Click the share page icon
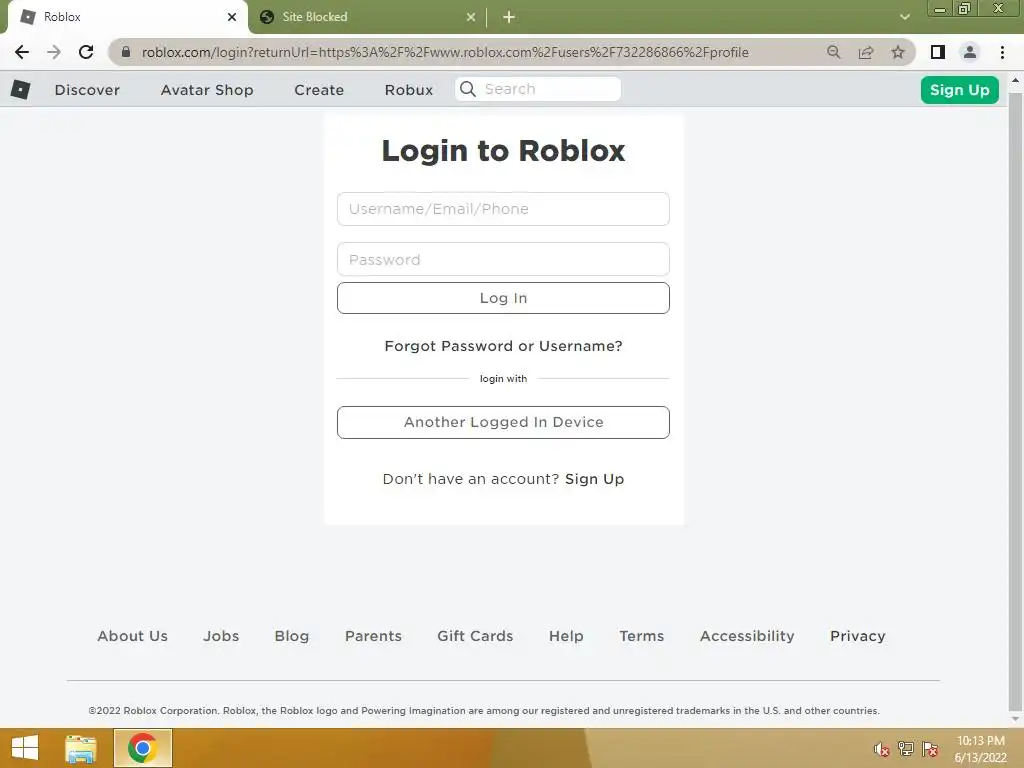 pyautogui.click(x=866, y=52)
